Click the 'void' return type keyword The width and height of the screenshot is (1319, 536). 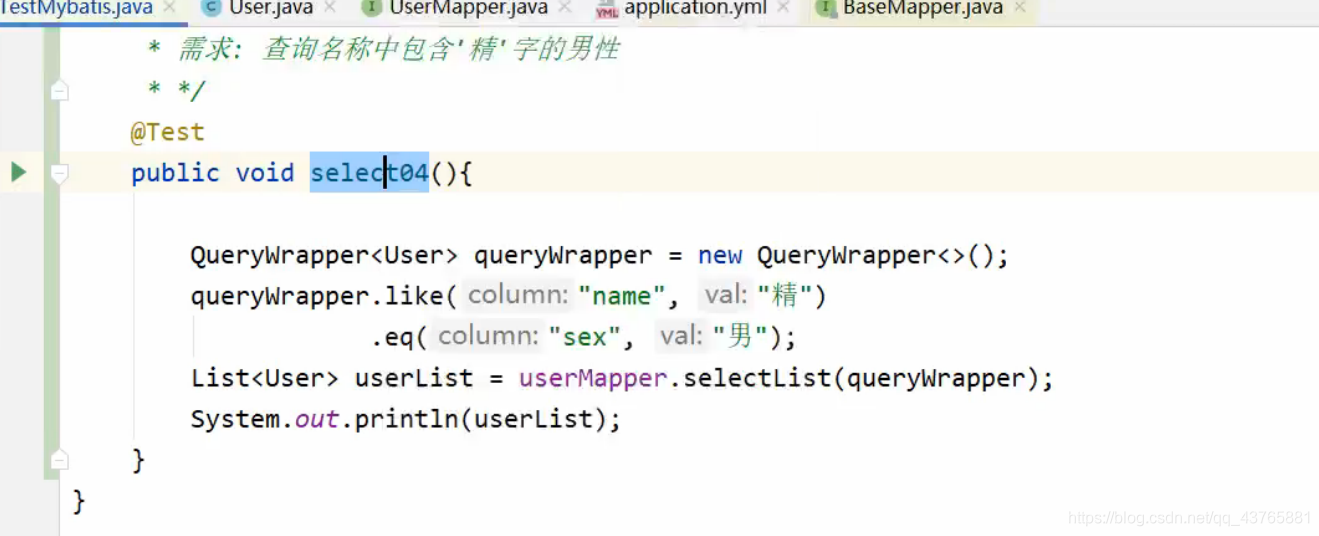[264, 173]
